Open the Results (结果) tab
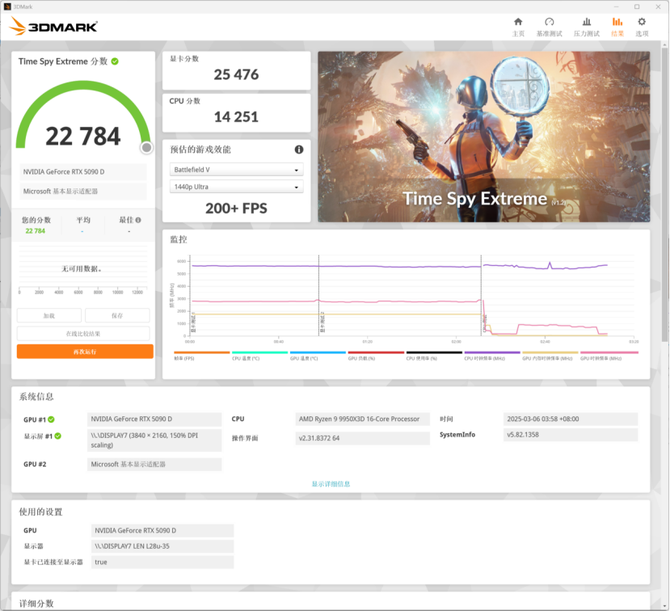Screen dimensions: 670x611 click(617, 27)
